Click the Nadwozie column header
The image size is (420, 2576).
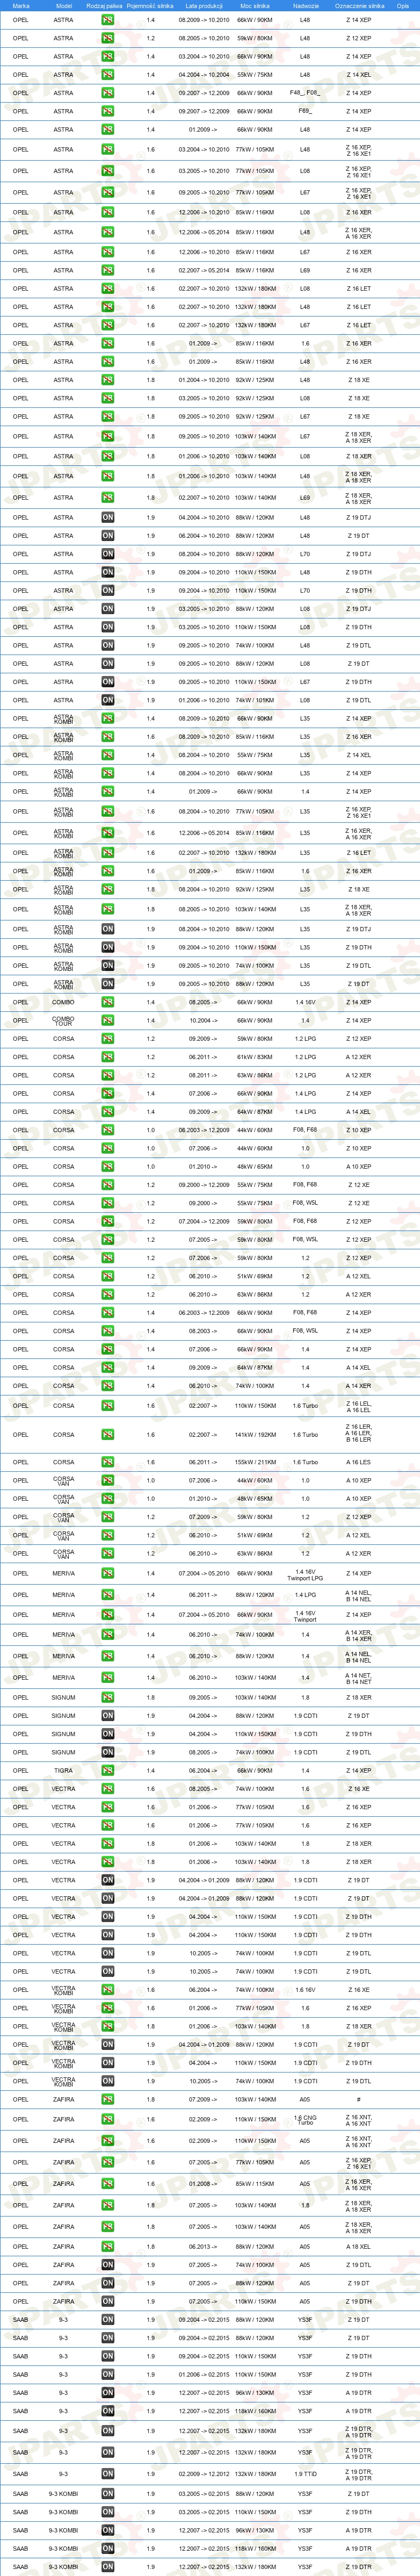point(305,6)
